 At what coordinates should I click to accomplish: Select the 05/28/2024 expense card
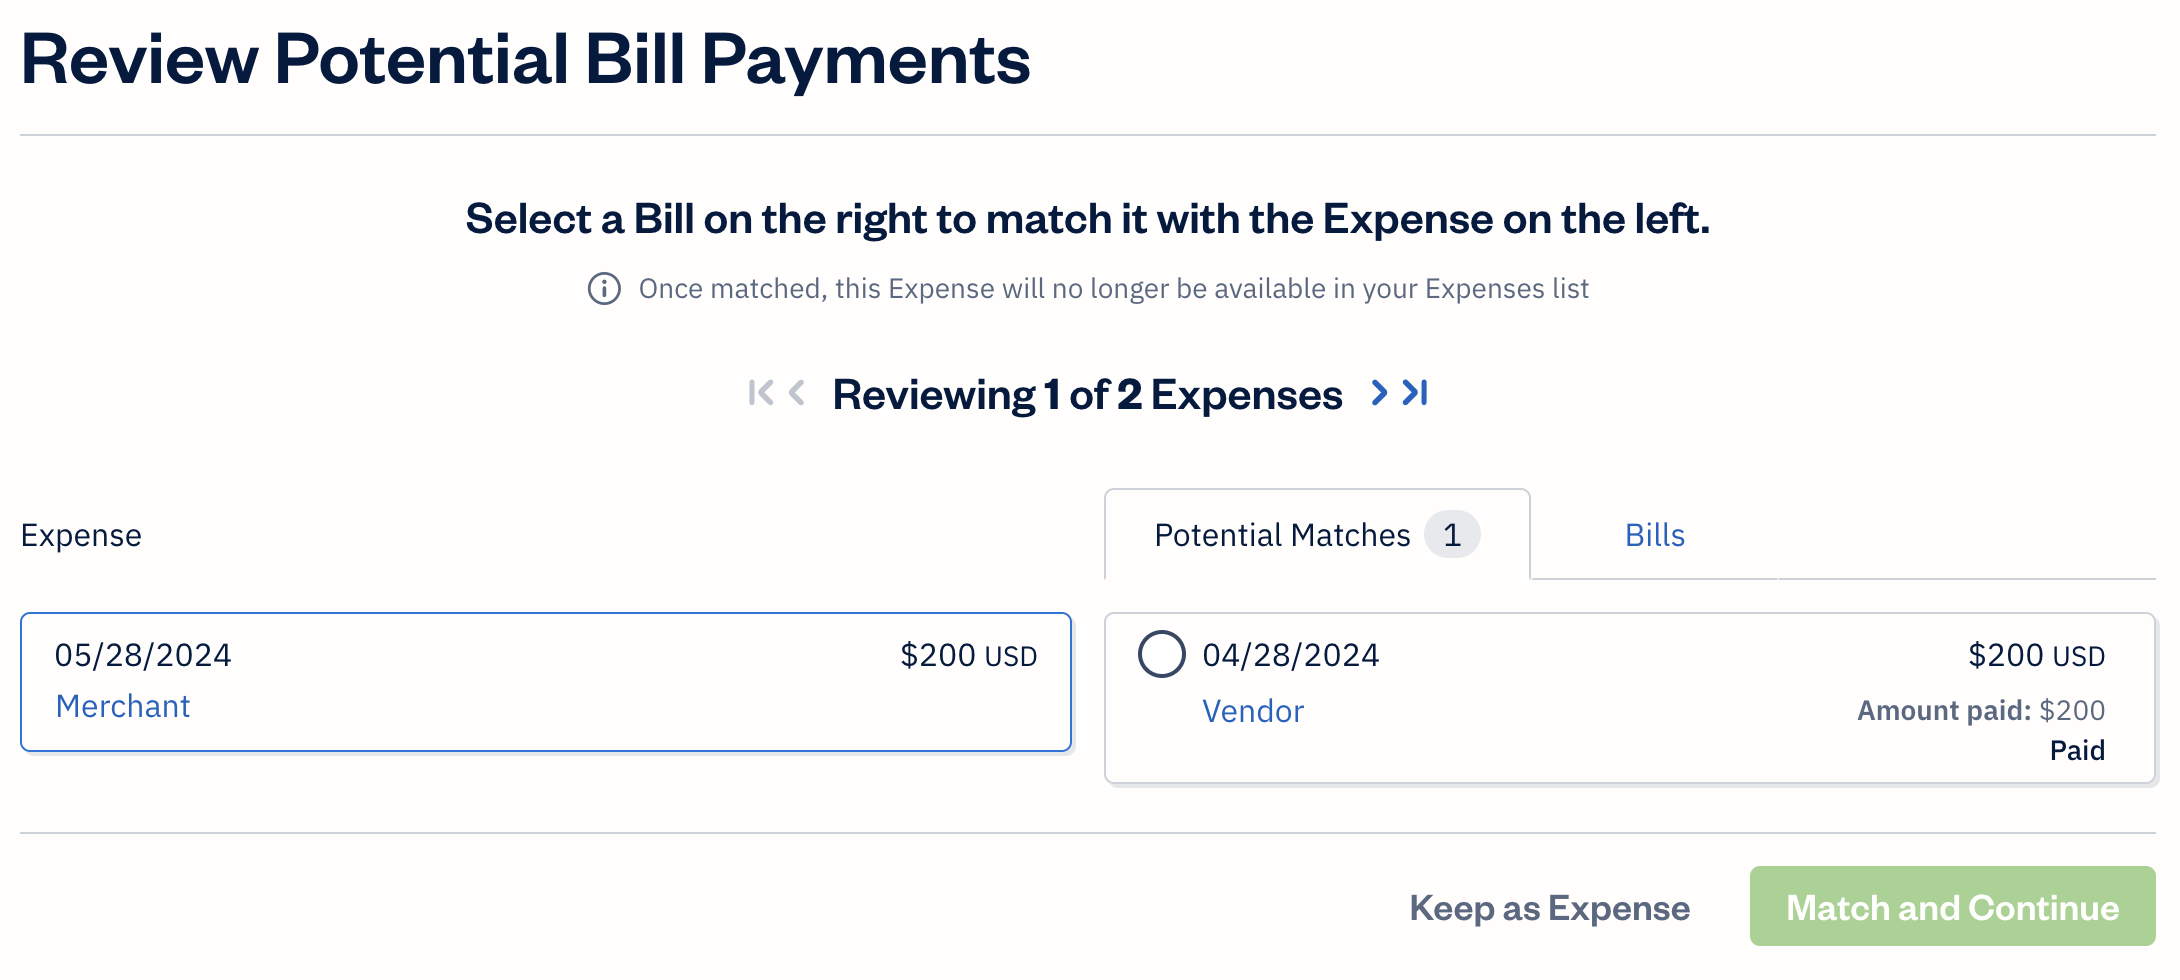click(x=546, y=682)
